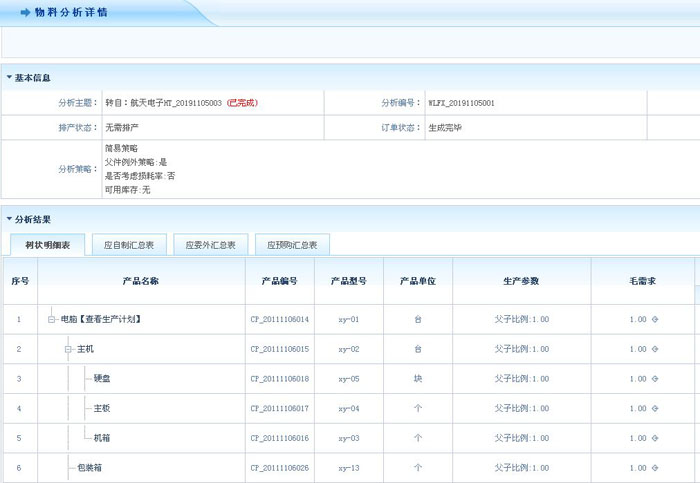Select the 包装箱 tree item
700x483 pixels.
point(88,468)
